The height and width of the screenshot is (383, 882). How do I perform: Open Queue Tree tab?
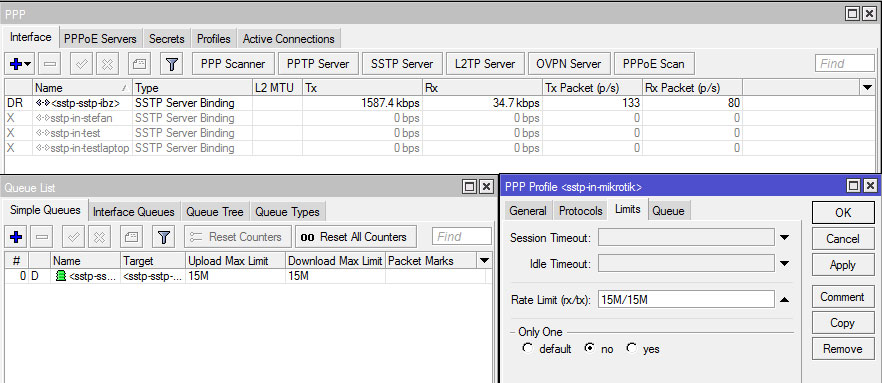pyautogui.click(x=215, y=212)
